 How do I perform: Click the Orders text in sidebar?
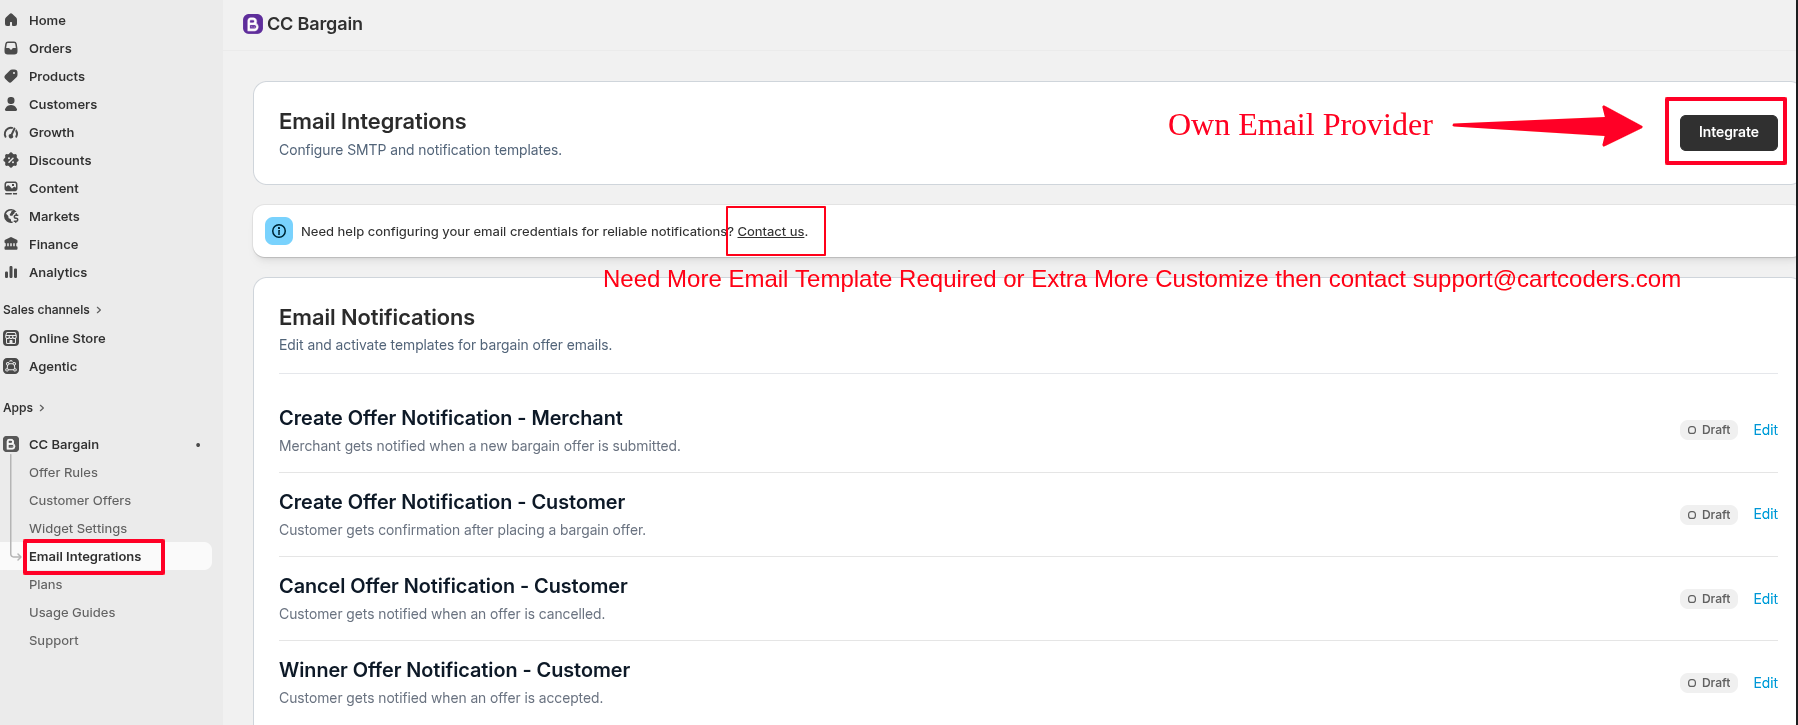point(50,49)
